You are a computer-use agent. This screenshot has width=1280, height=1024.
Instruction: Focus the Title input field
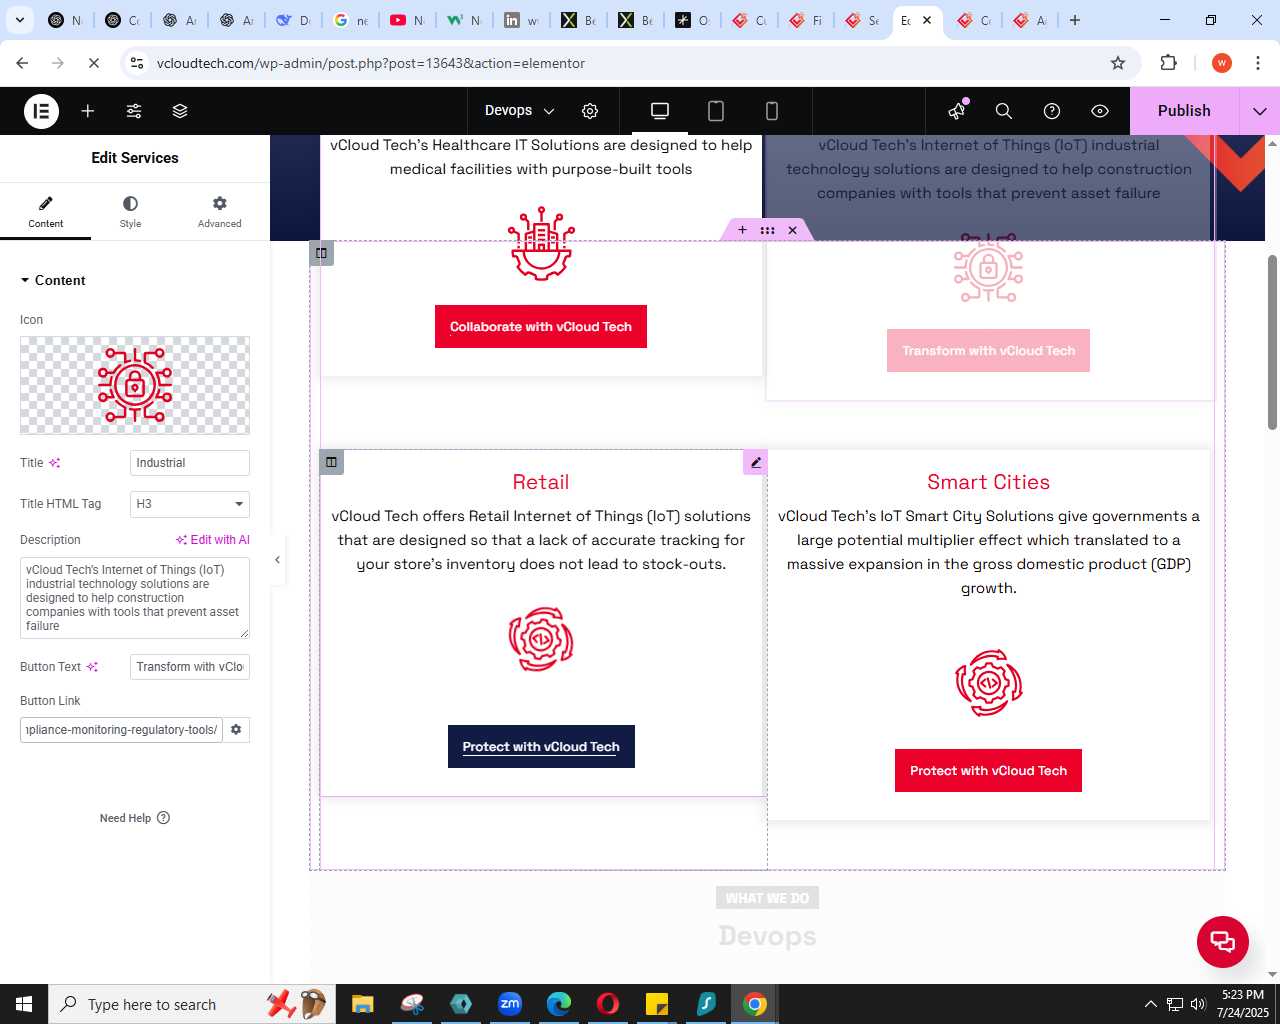190,463
